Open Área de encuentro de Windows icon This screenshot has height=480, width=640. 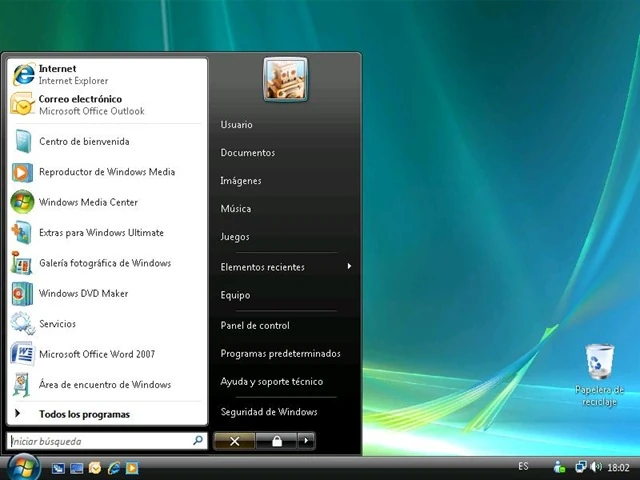(22, 384)
